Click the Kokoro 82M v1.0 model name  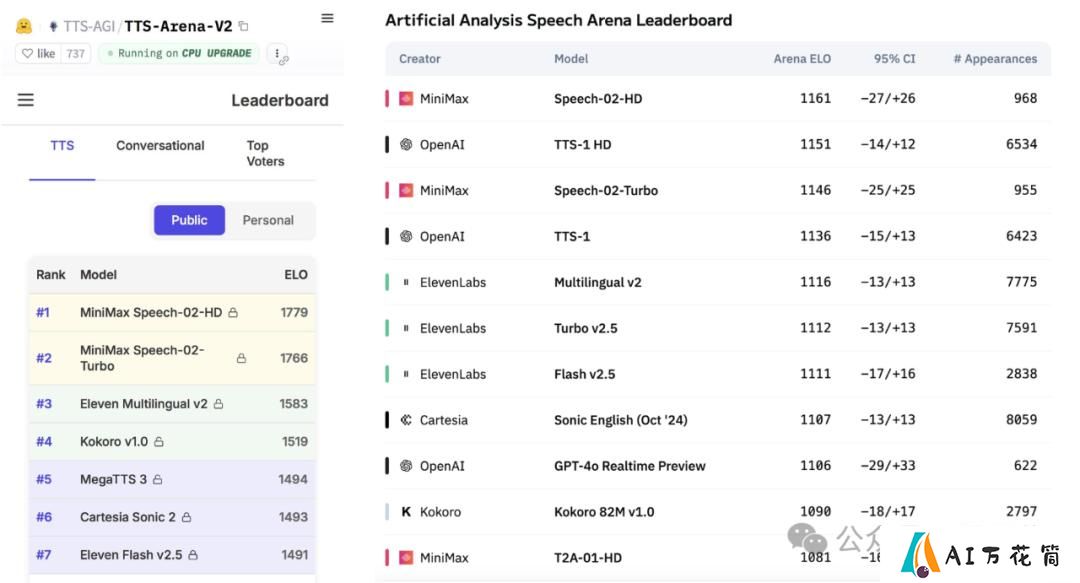pyautogui.click(x=604, y=512)
